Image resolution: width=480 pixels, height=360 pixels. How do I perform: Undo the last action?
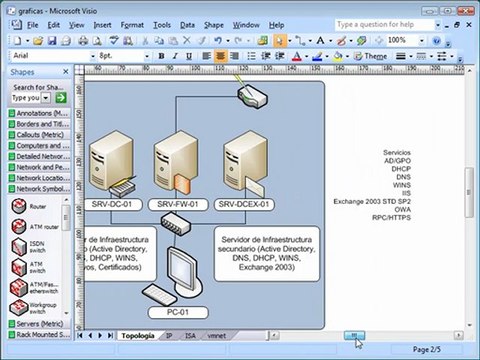click(x=218, y=41)
